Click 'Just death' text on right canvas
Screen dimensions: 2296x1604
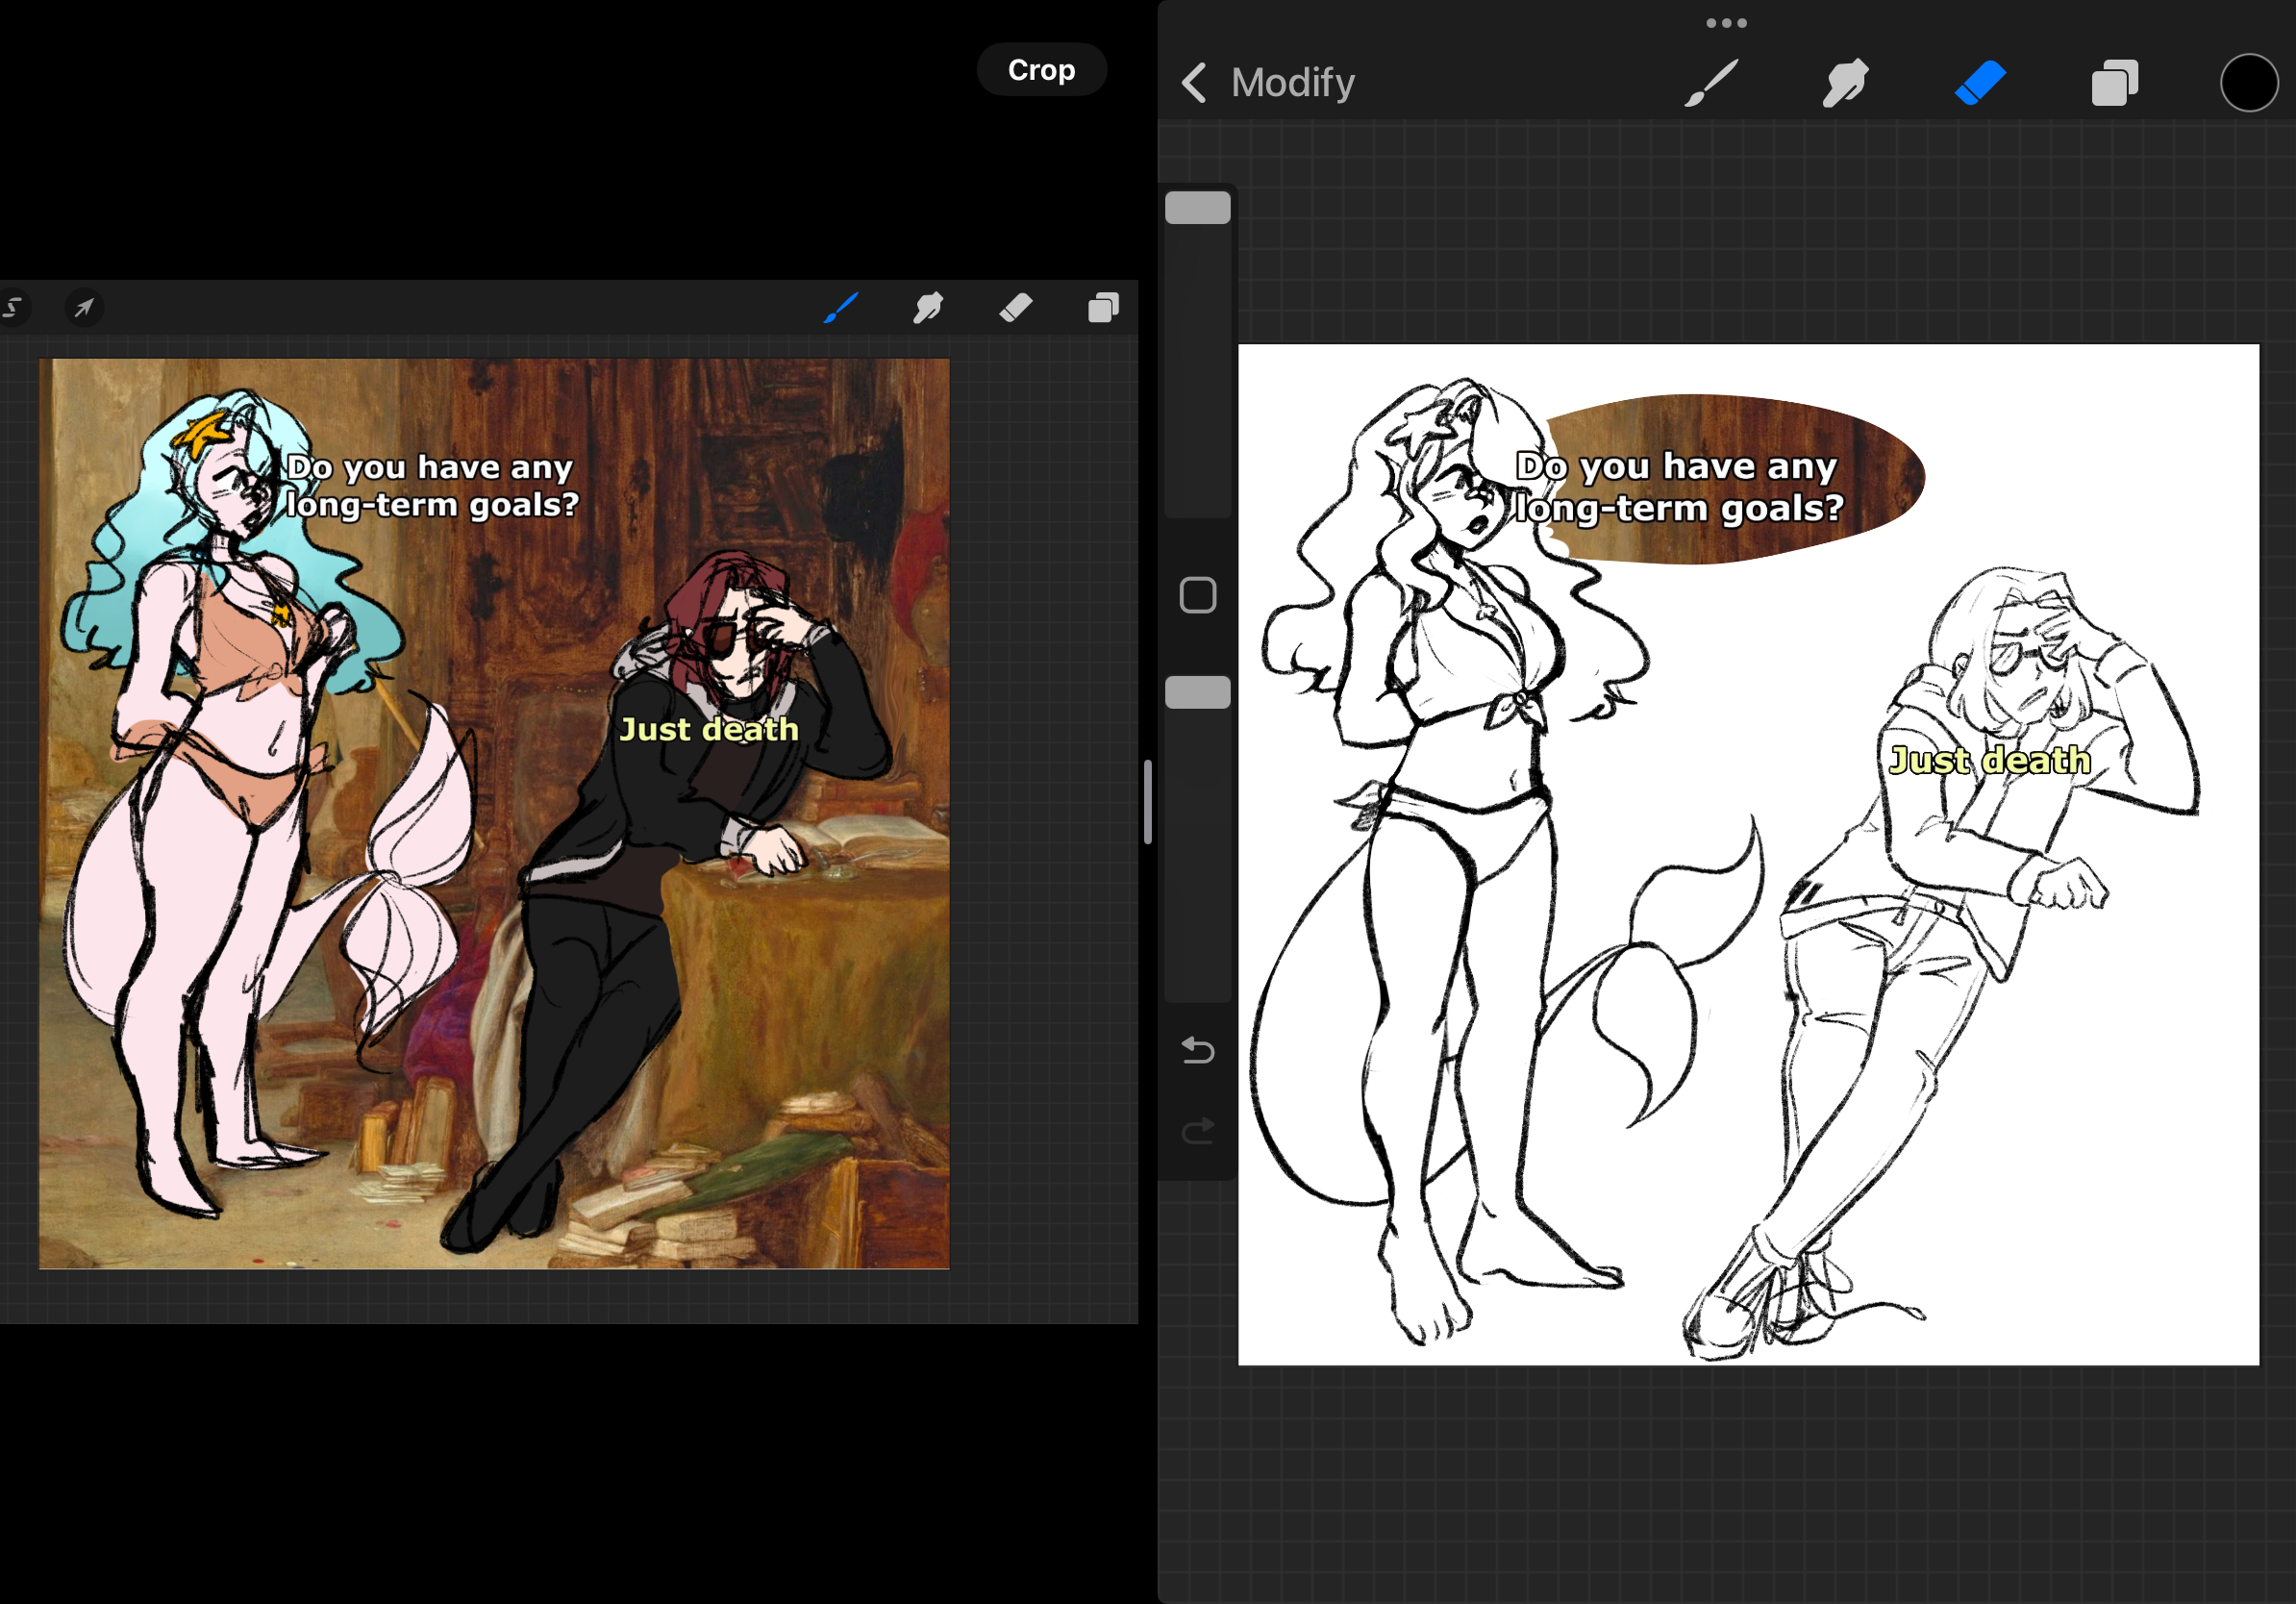[x=1990, y=761]
